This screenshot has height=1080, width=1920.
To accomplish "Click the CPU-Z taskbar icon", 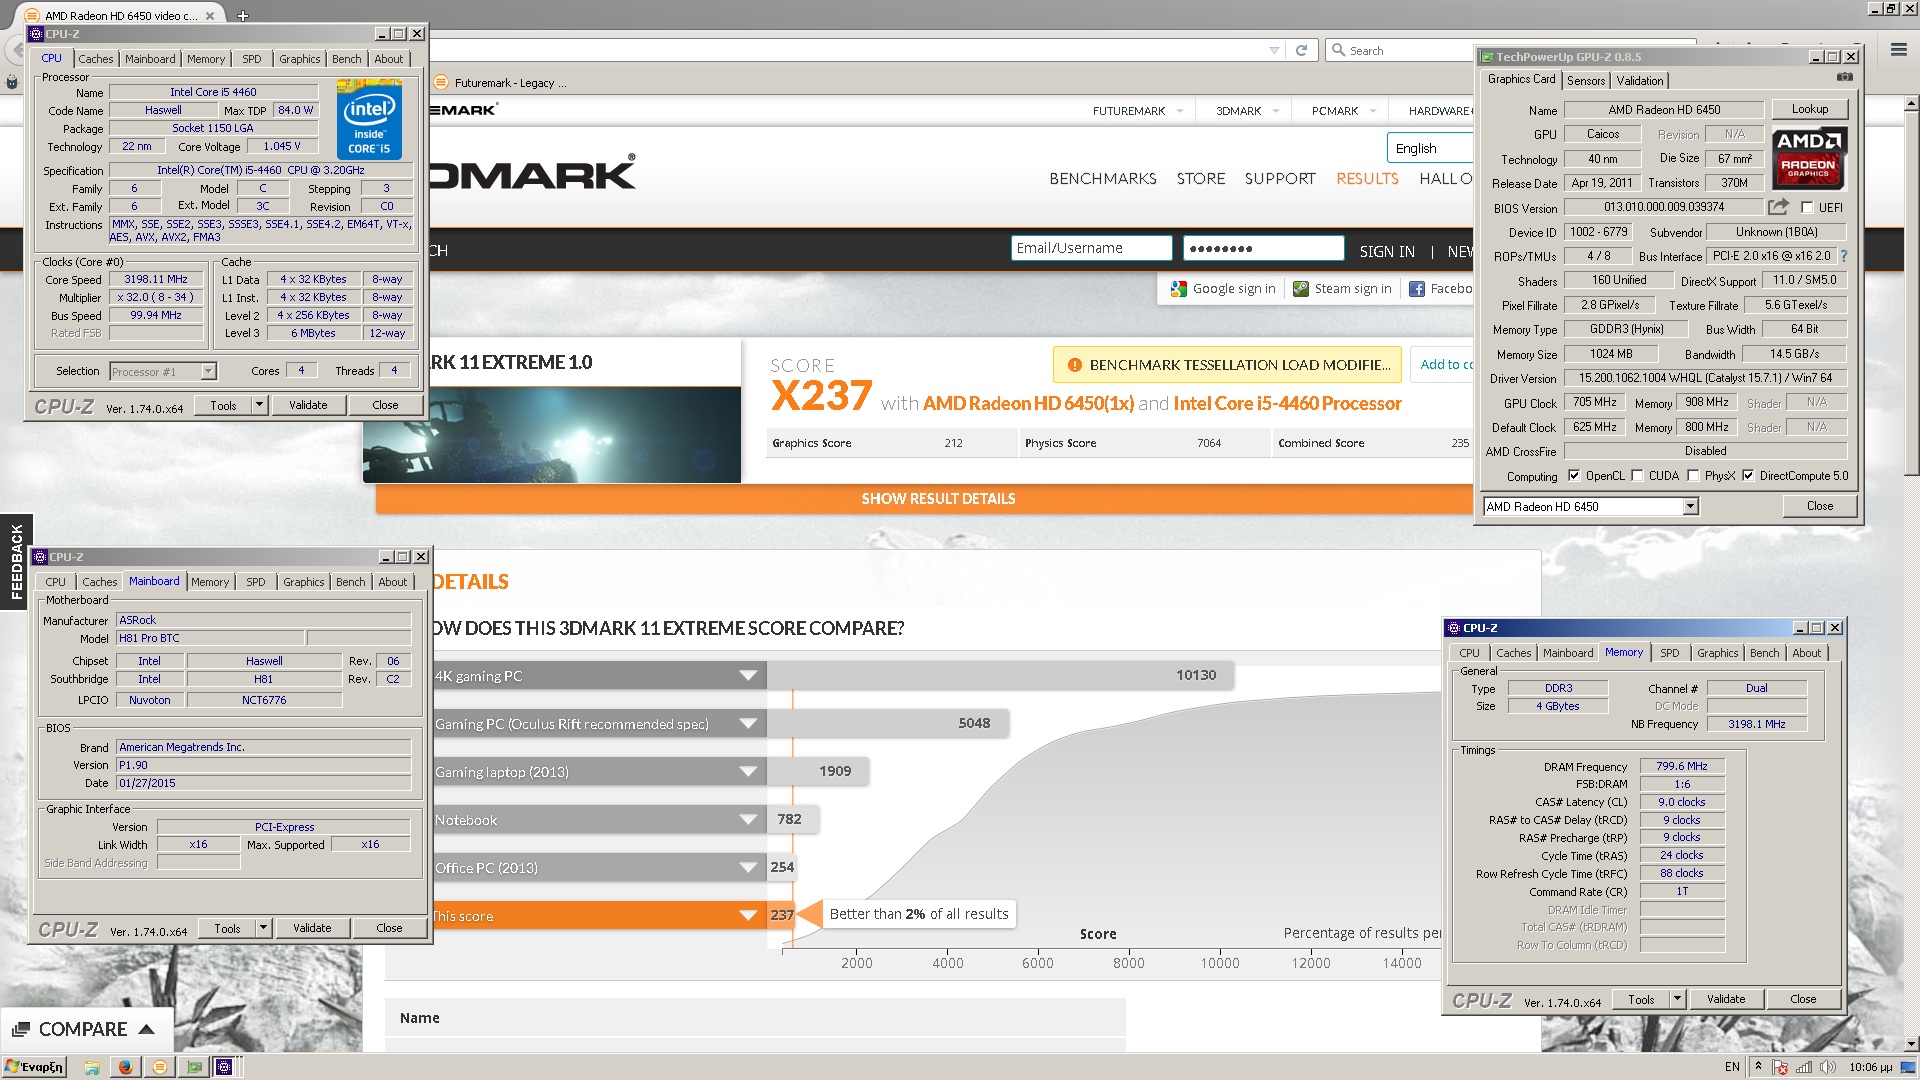I will coord(225,1067).
